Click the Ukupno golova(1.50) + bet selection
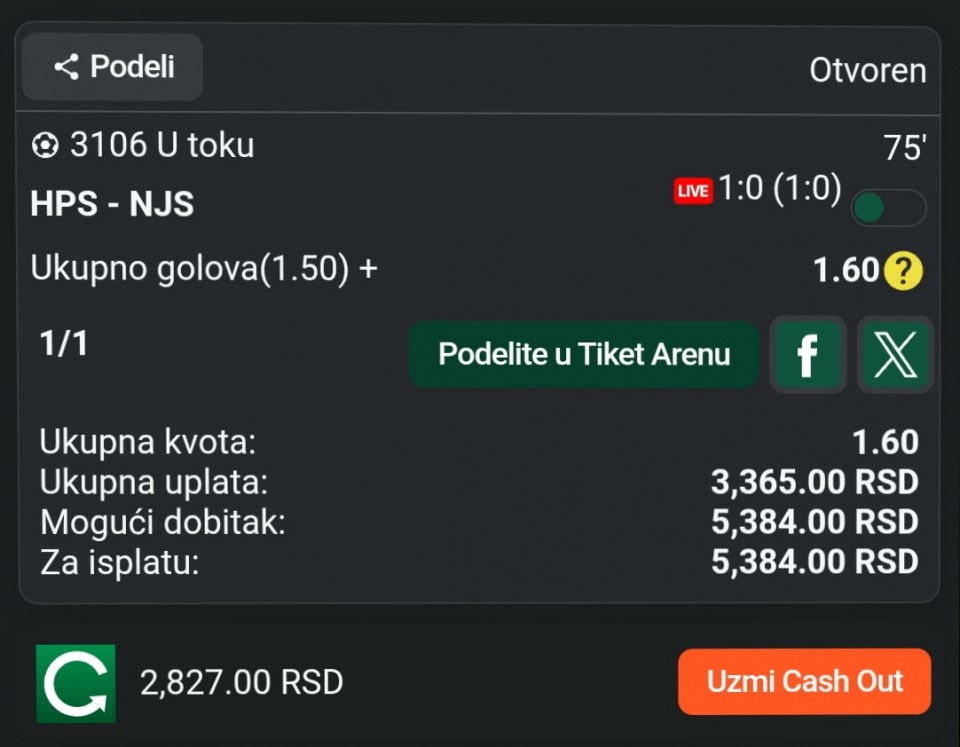This screenshot has height=747, width=960. pos(204,269)
